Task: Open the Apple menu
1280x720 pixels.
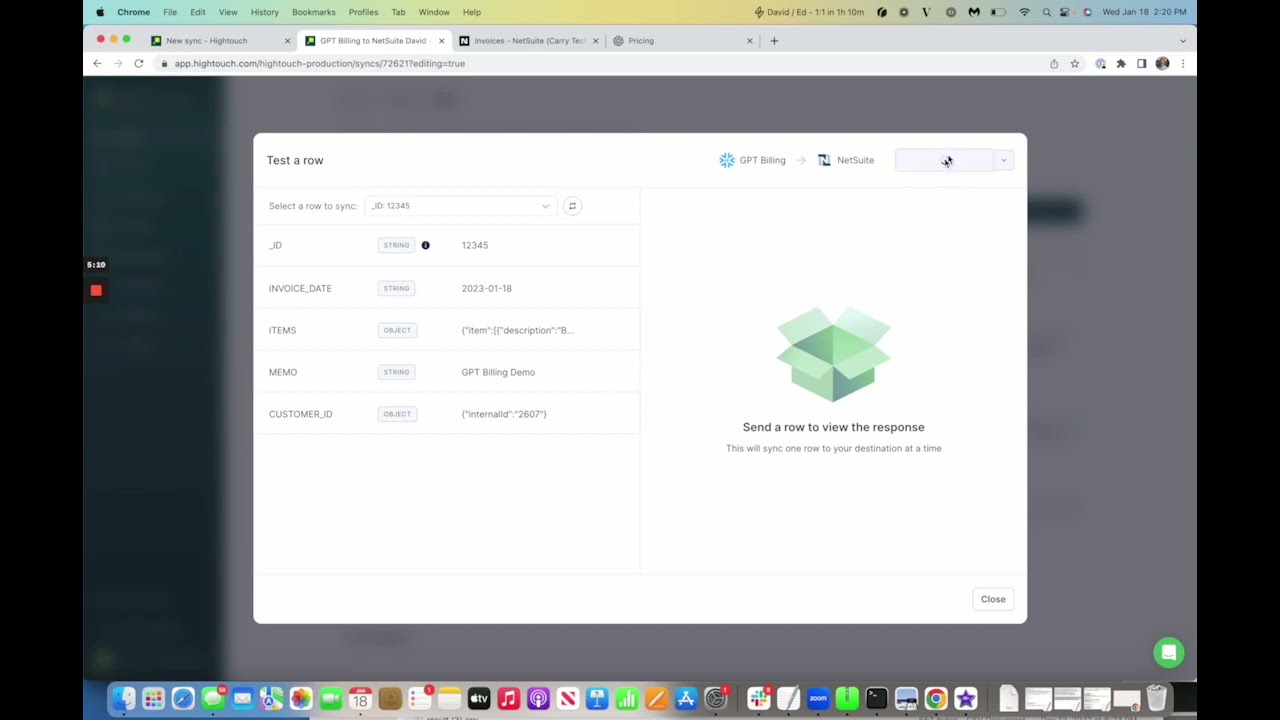Action: pos(100,12)
